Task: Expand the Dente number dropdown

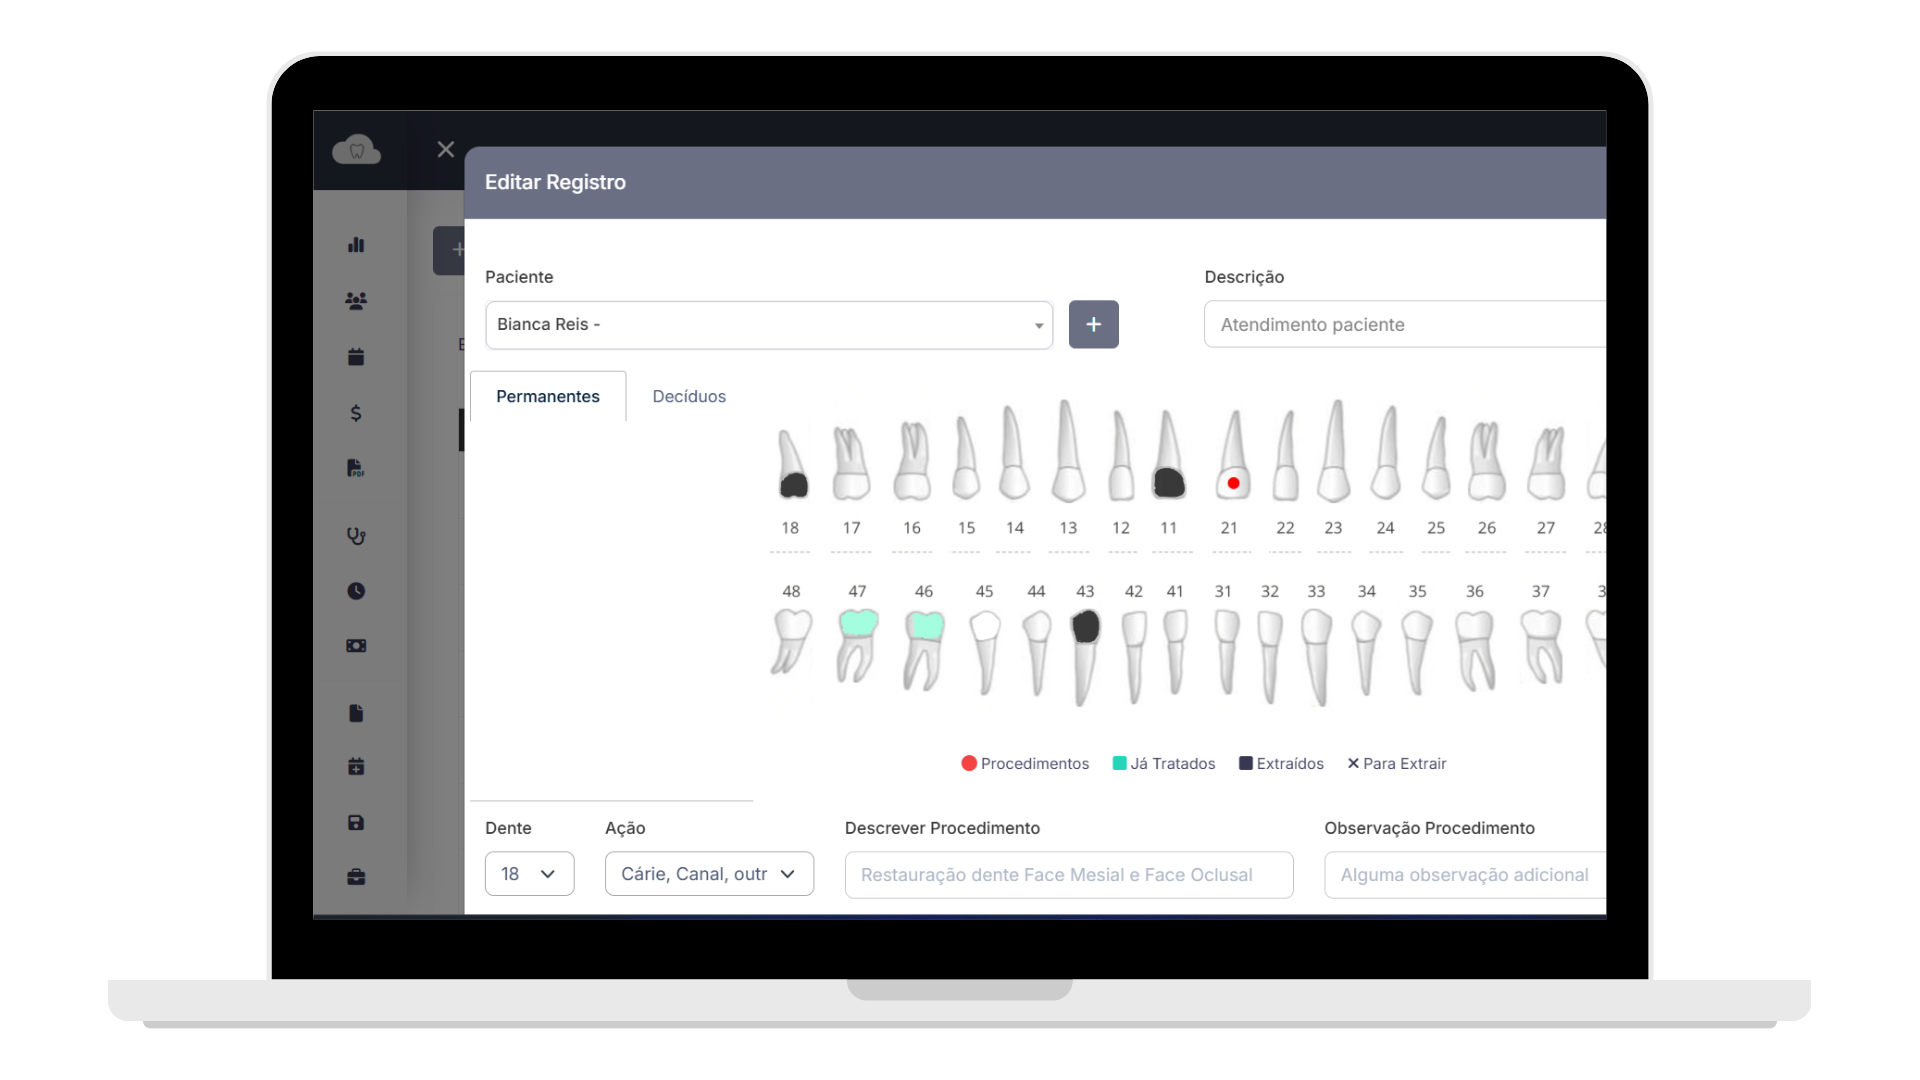Action: point(529,874)
